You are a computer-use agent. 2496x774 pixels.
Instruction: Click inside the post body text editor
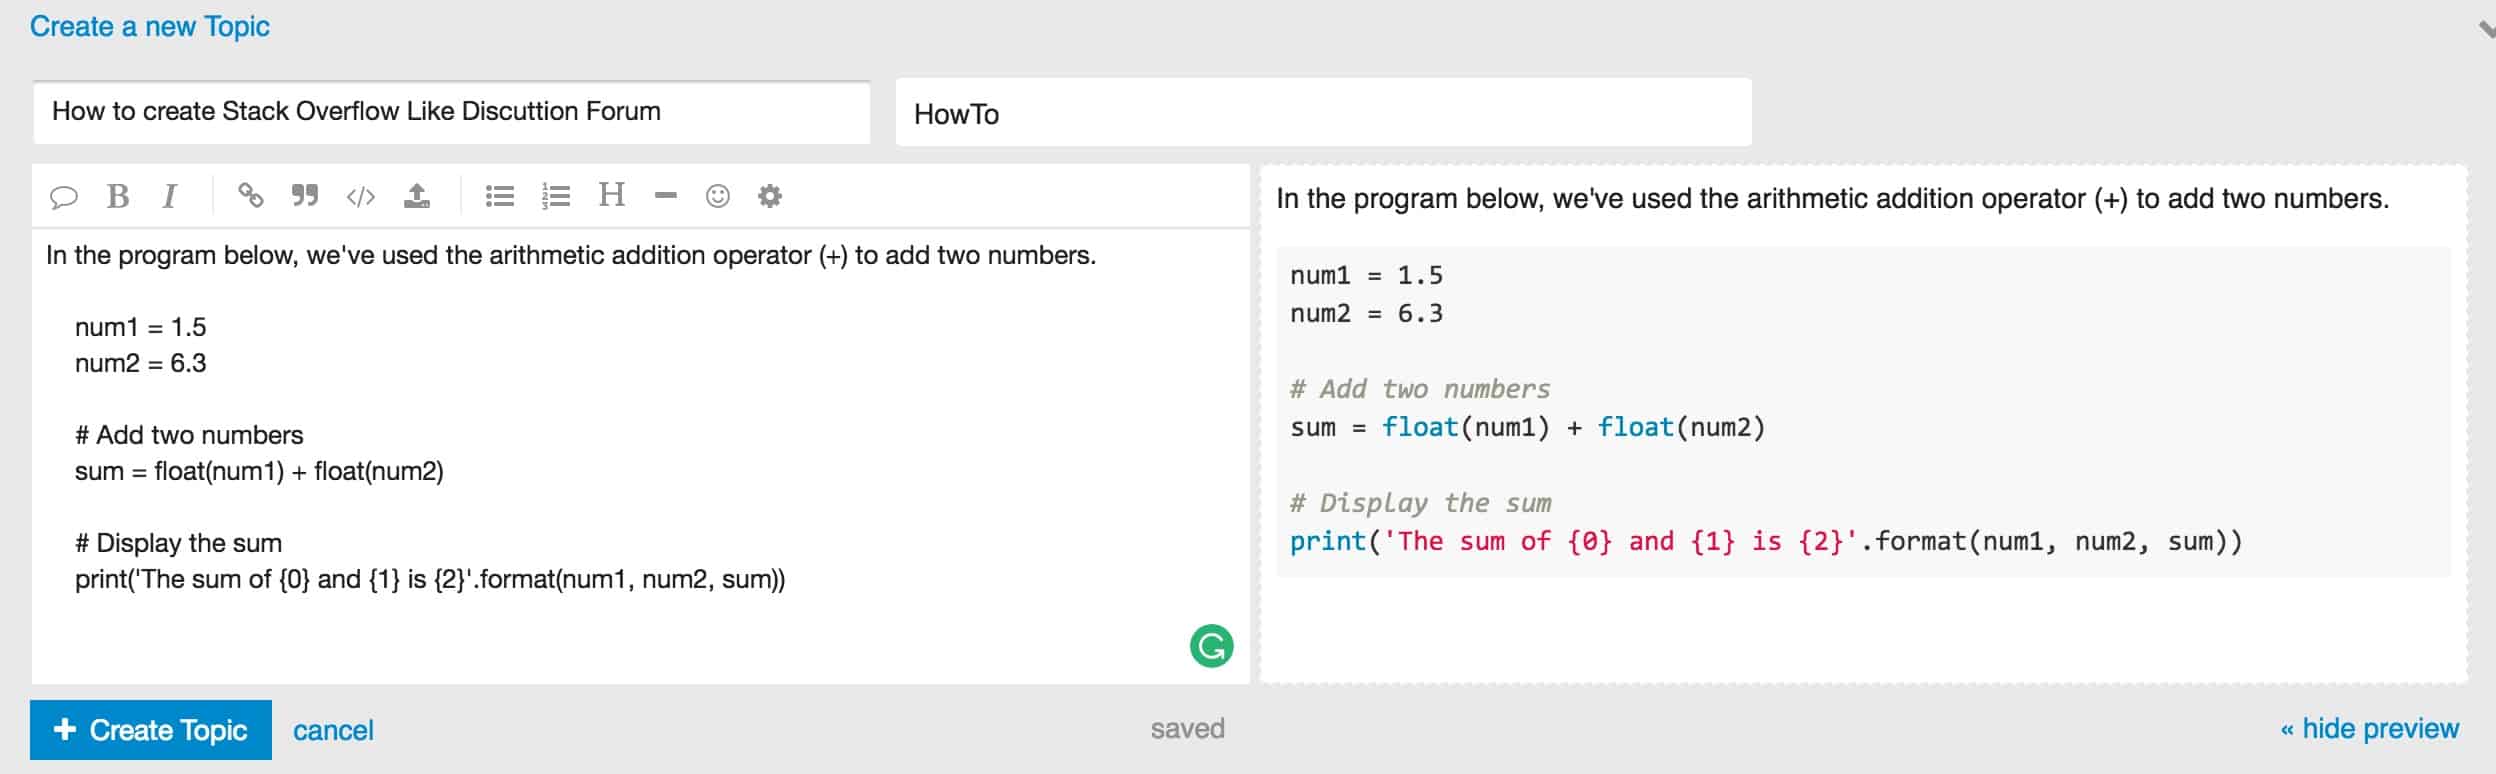pyautogui.click(x=640, y=456)
